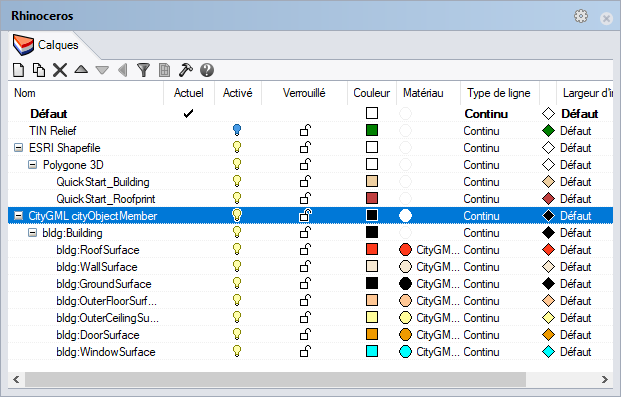Viewport: 621px width, 397px height.
Task: Change red color swatch of bldg:RoofSurface
Action: point(372,249)
